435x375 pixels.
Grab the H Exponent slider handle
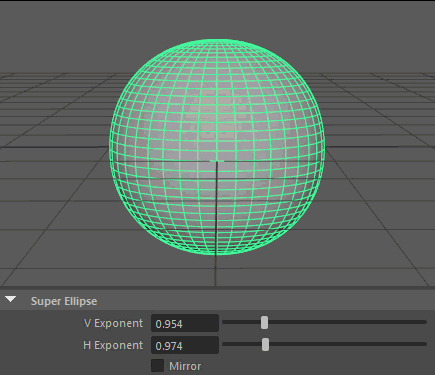[x=265, y=345]
